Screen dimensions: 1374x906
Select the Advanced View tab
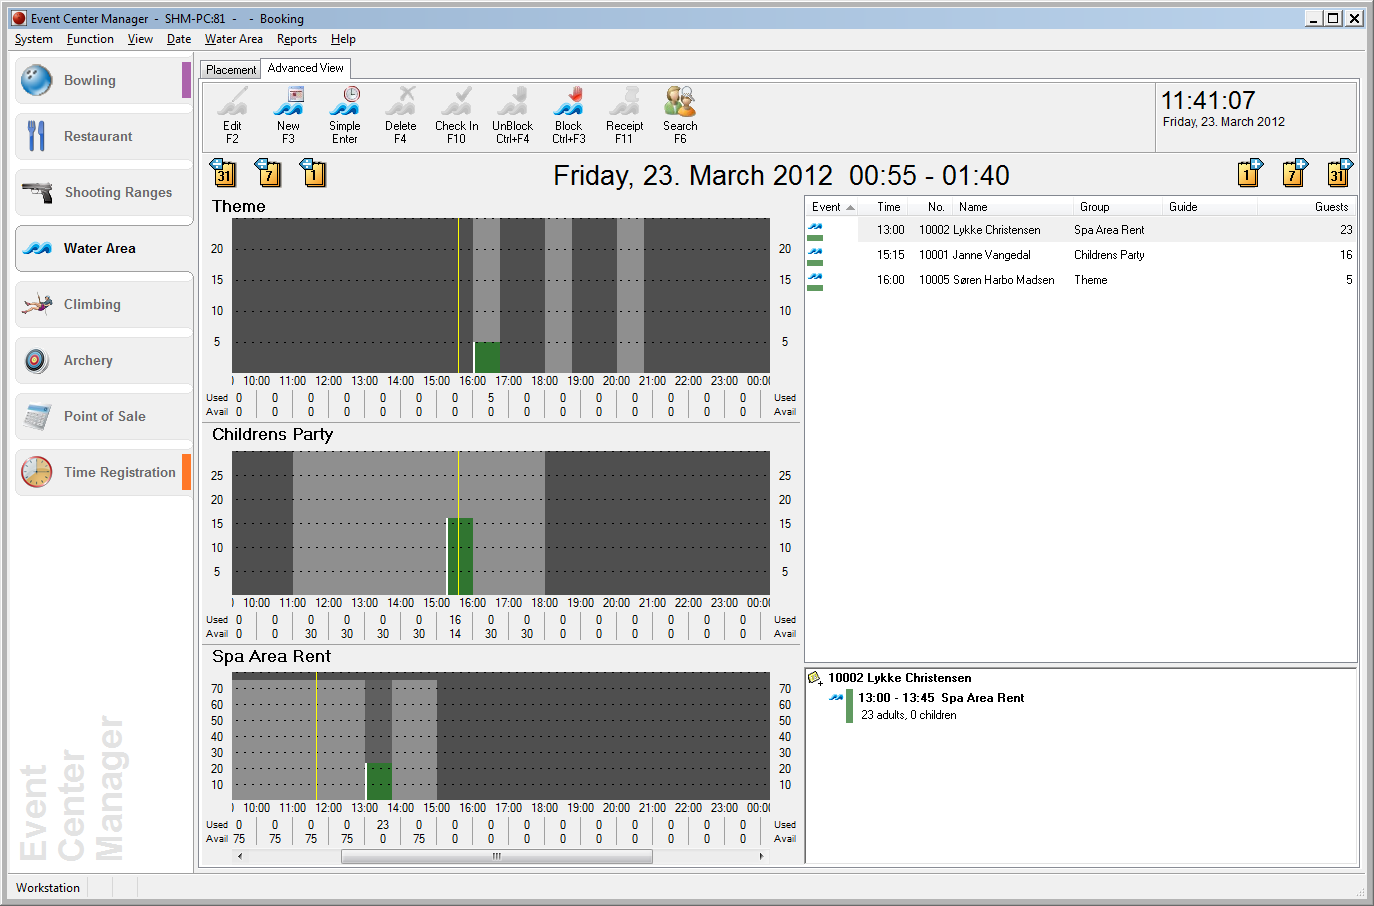coord(305,68)
